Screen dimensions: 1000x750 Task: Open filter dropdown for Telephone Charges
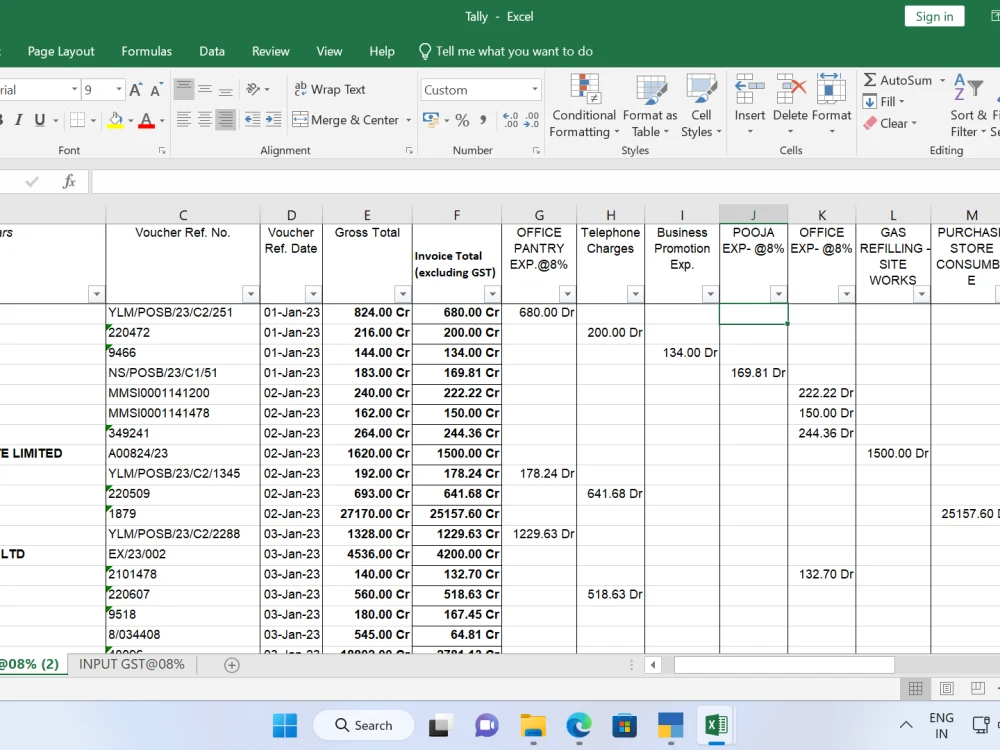click(x=635, y=294)
